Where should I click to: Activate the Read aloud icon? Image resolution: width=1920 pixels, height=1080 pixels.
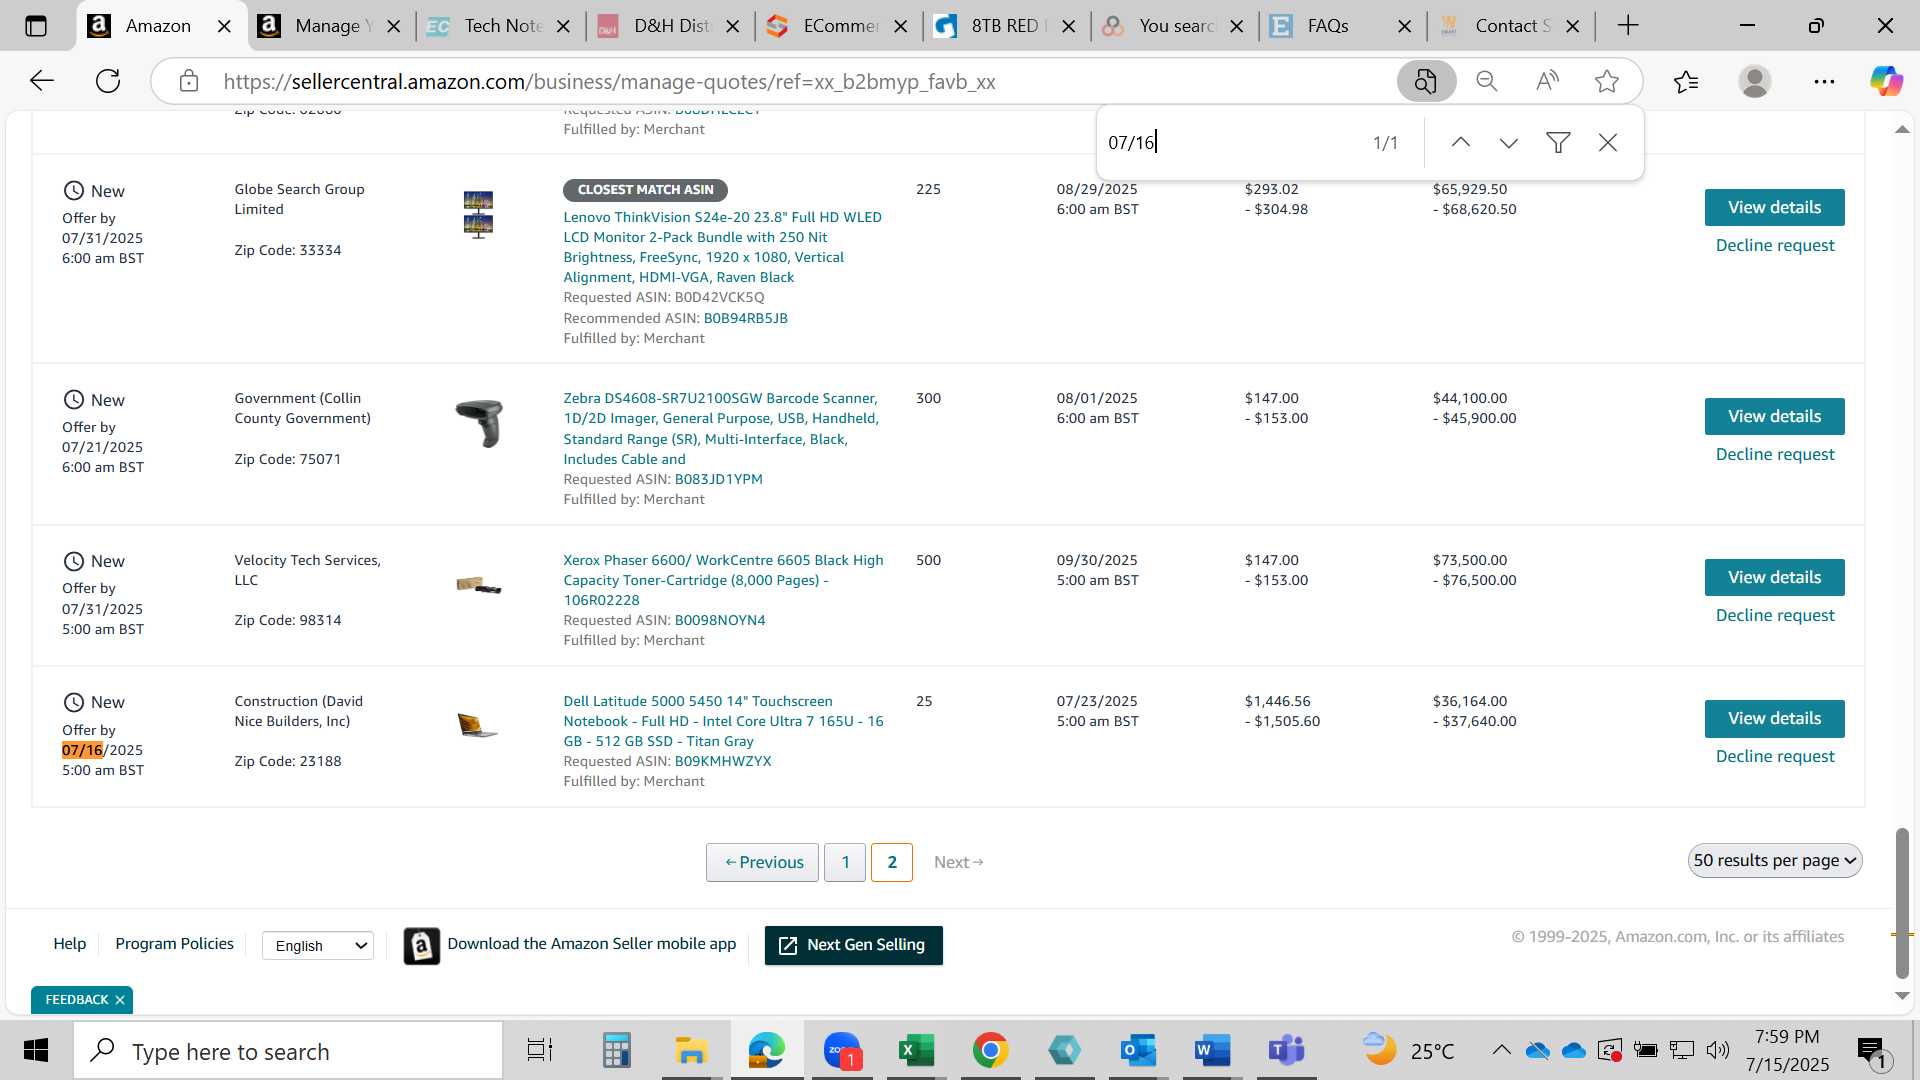click(1547, 81)
